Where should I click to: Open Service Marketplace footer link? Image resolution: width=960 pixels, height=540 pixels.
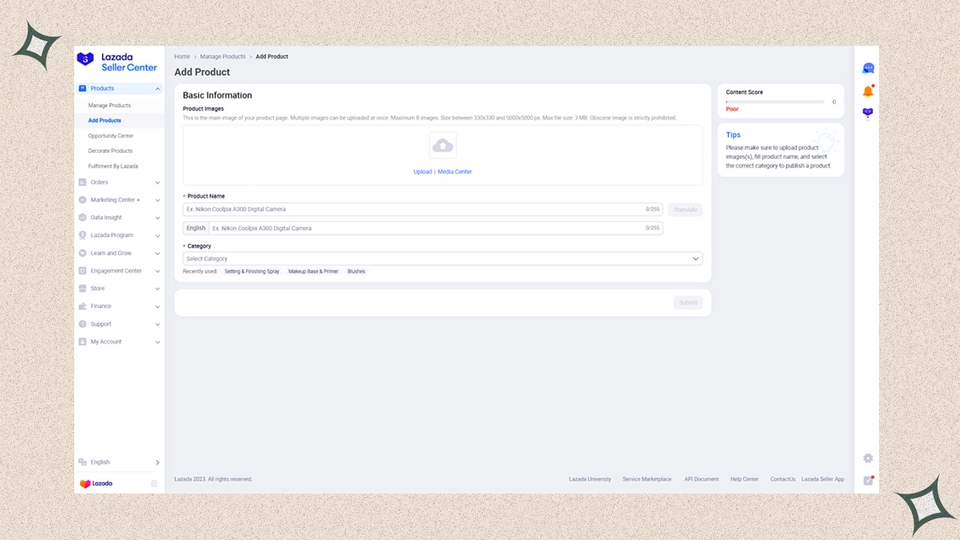647,479
